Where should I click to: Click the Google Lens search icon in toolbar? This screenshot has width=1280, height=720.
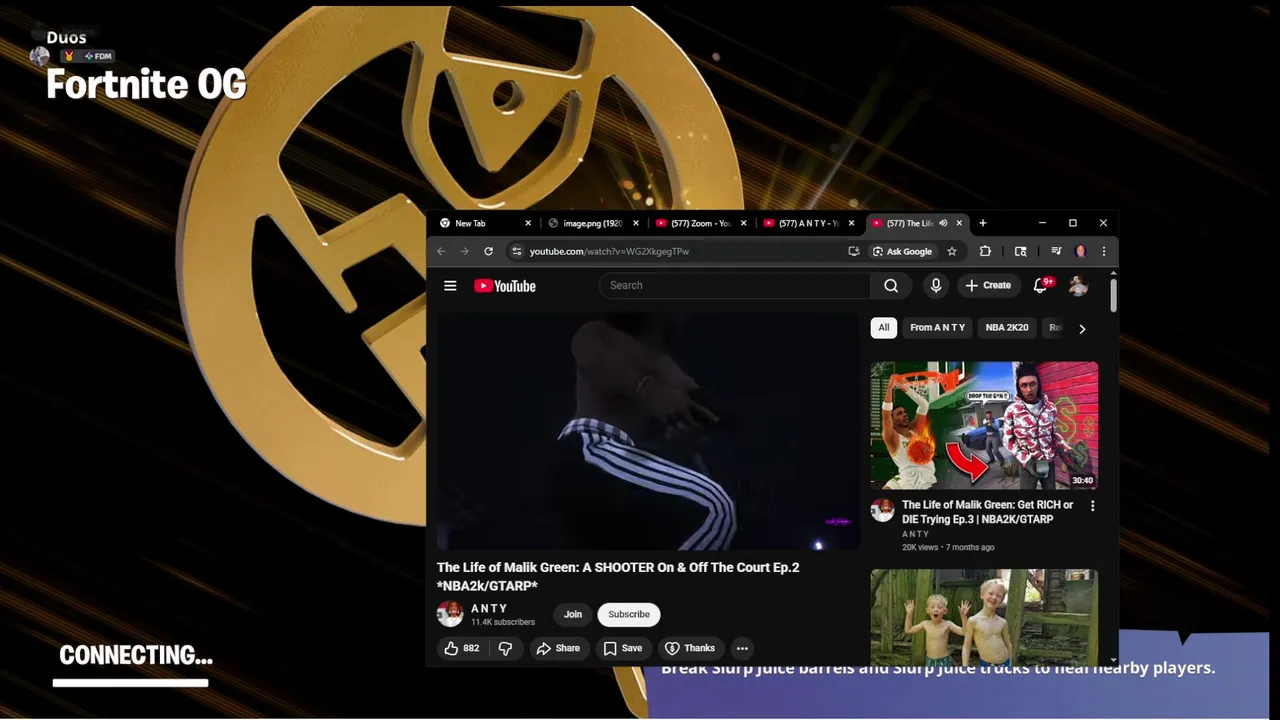click(1020, 251)
